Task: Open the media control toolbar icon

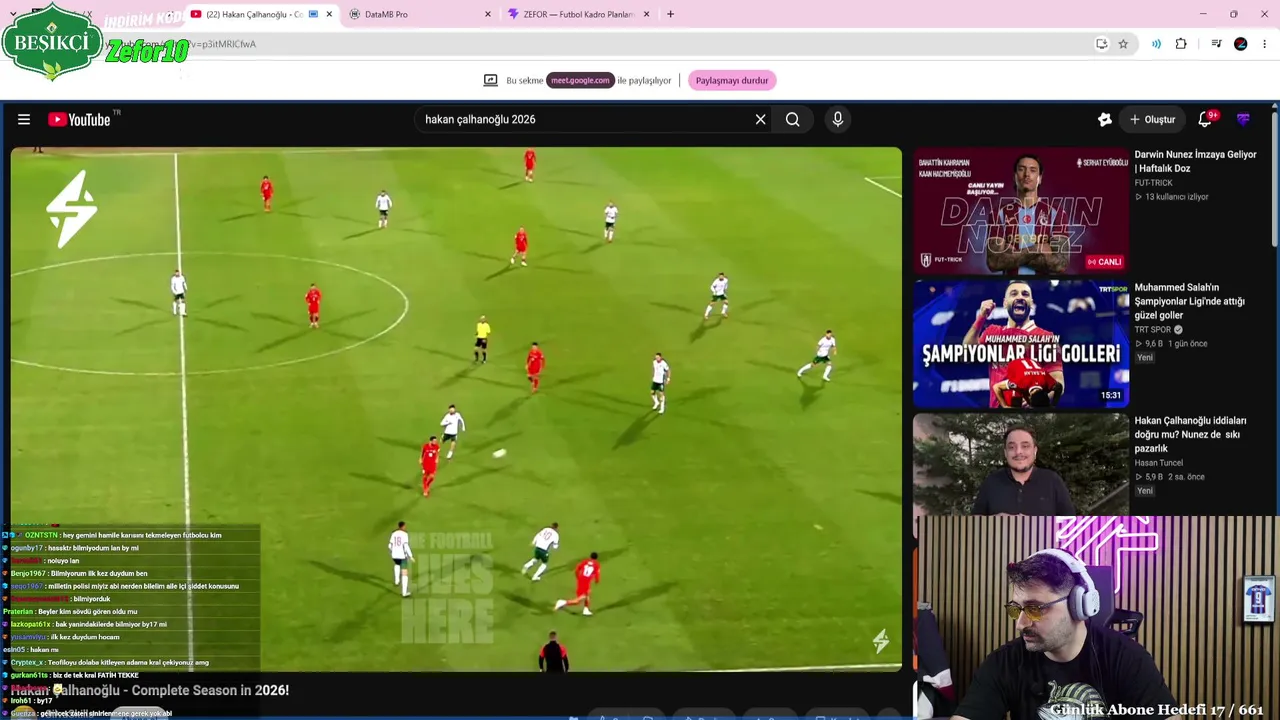Action: point(1216,44)
